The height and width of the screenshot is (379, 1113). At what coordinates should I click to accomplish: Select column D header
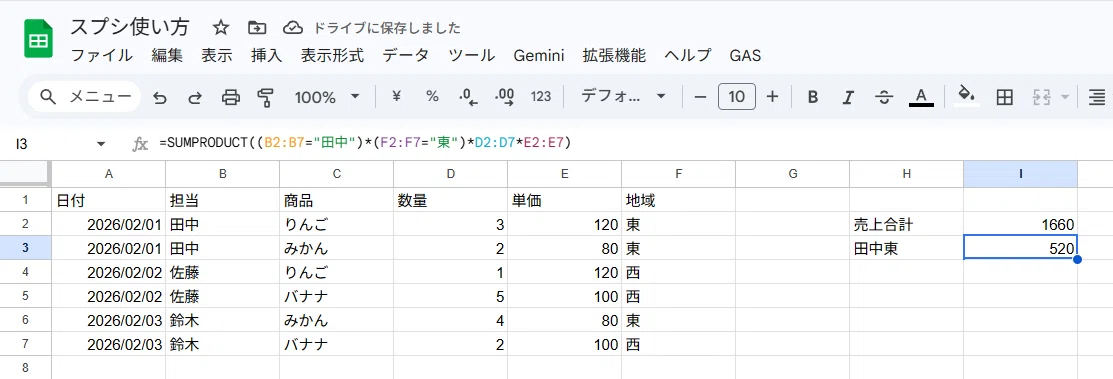(x=450, y=173)
